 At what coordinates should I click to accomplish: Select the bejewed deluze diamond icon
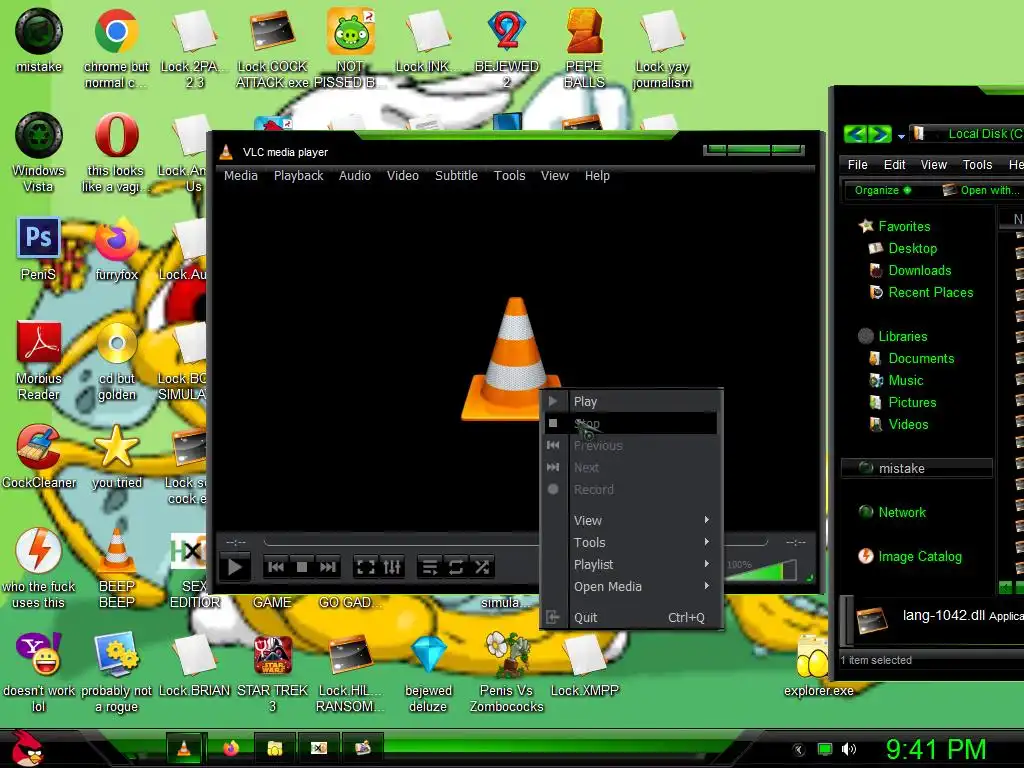tap(428, 673)
